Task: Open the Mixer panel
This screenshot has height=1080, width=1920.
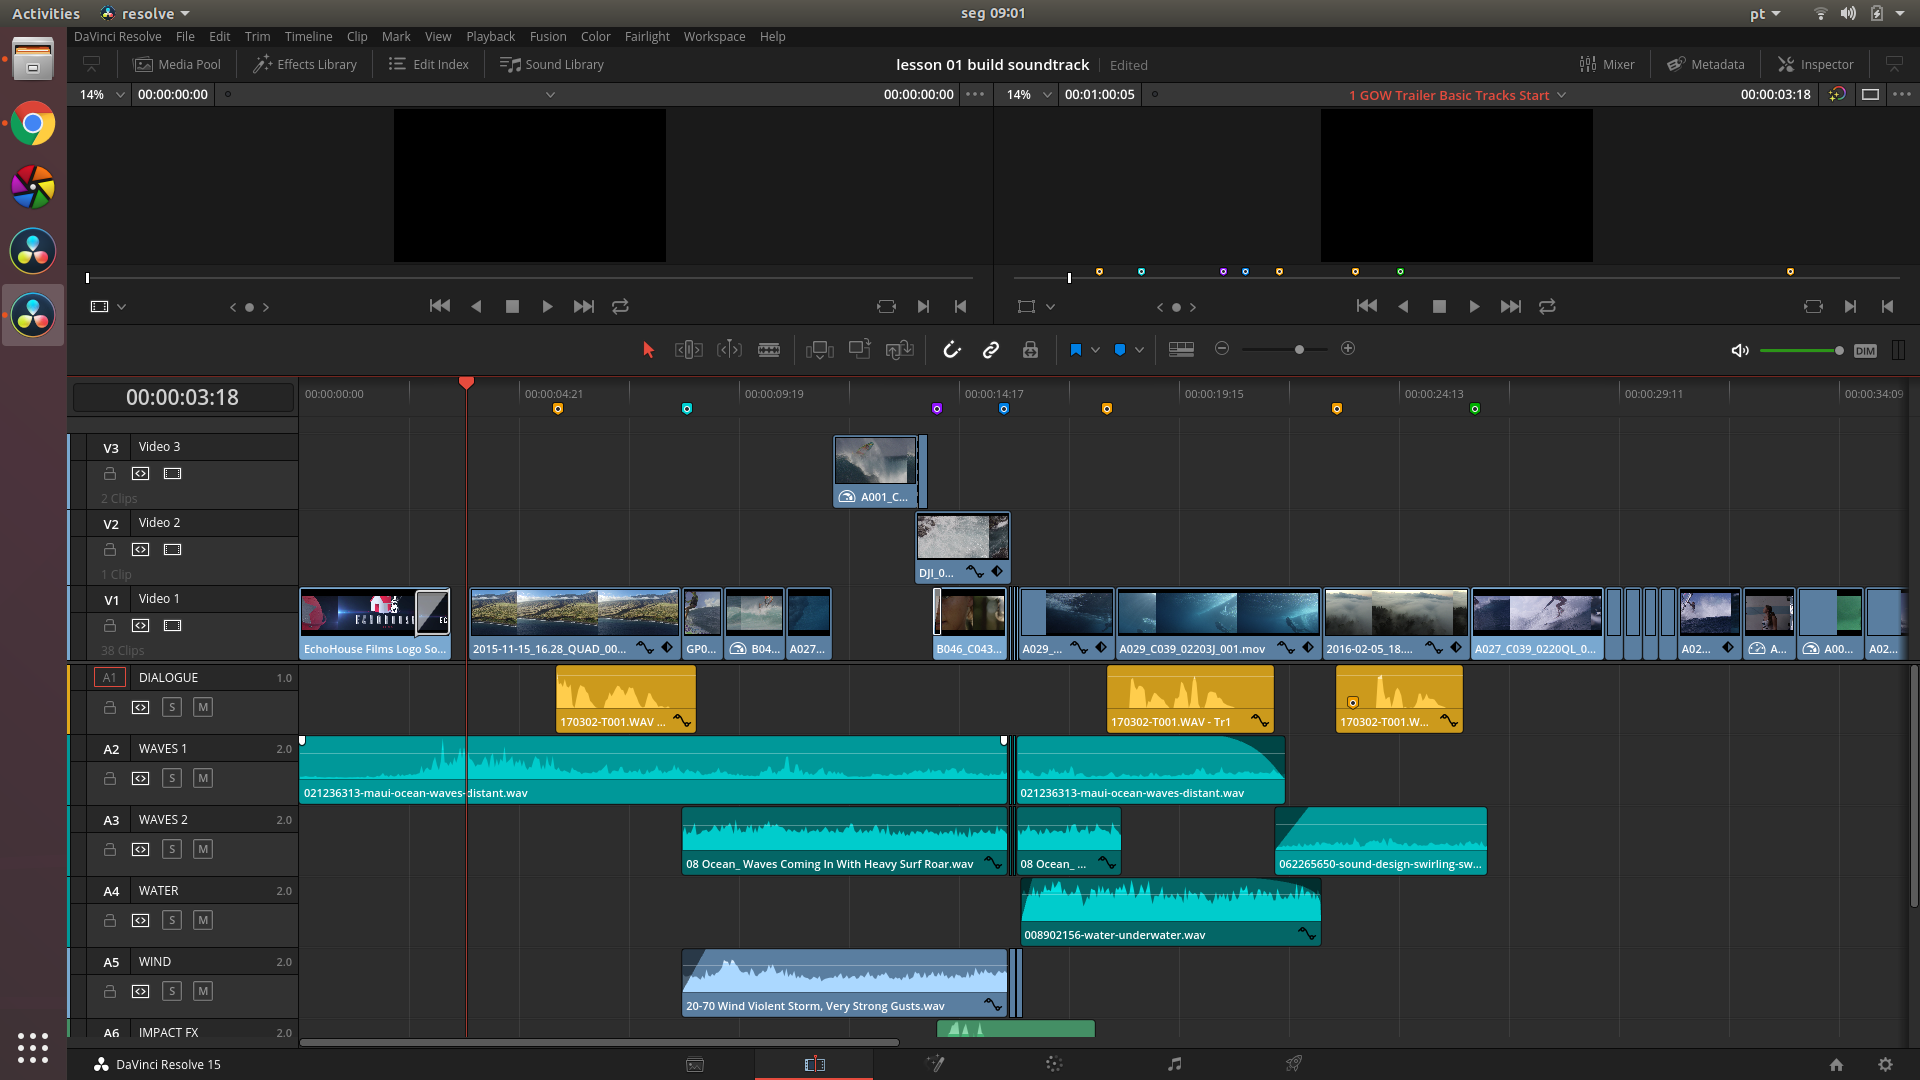Action: click(x=1607, y=64)
